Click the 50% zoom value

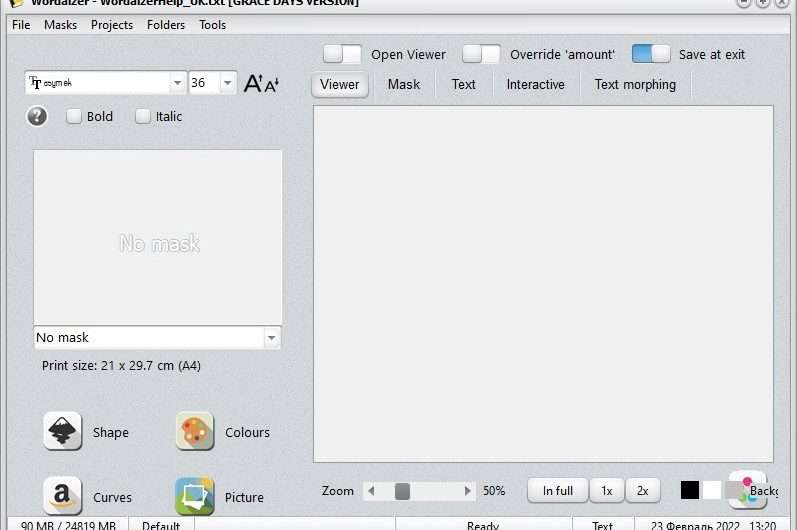(x=494, y=491)
